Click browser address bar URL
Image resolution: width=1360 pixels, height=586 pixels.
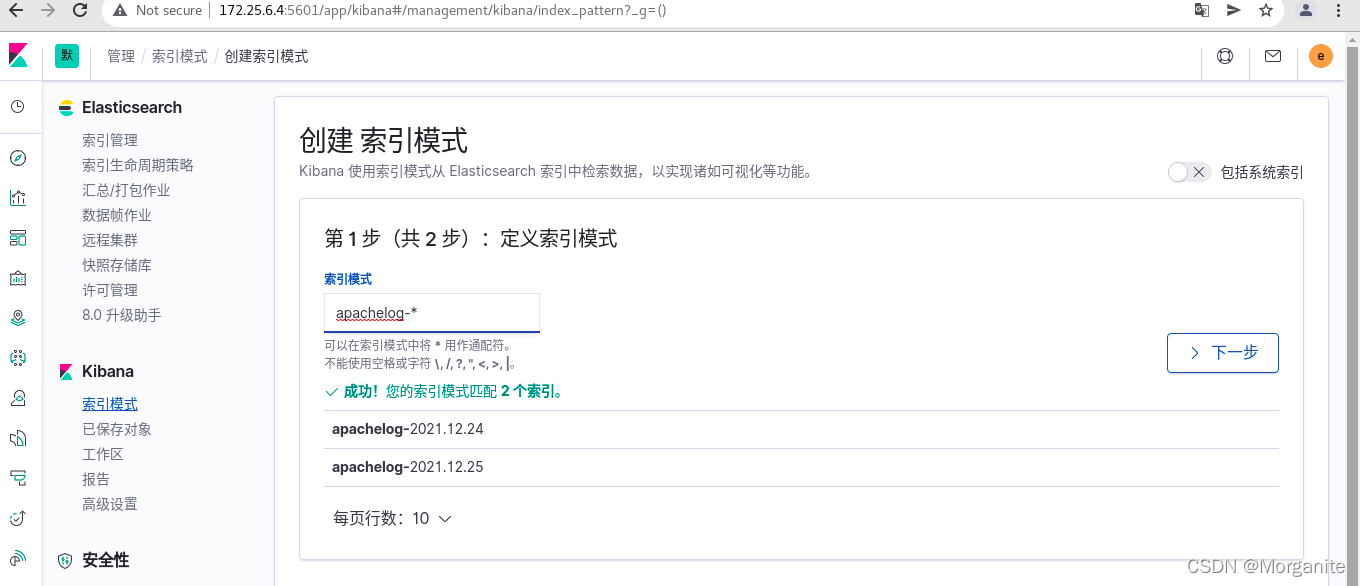click(x=443, y=10)
